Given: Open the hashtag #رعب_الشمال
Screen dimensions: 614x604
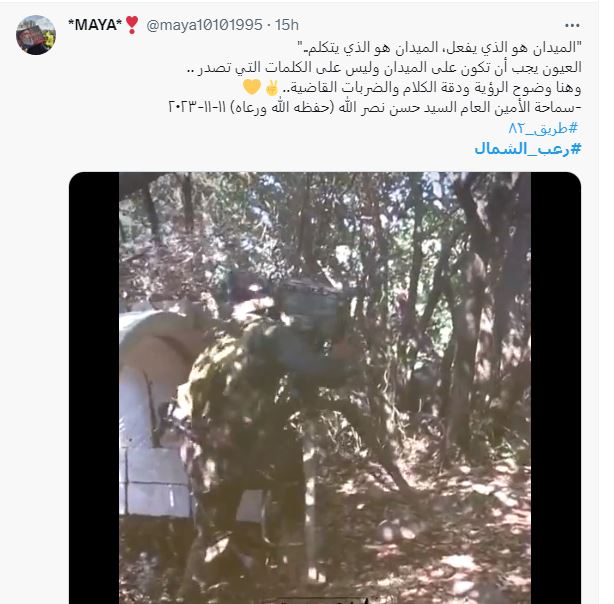Looking at the screenshot, I should (528, 149).
